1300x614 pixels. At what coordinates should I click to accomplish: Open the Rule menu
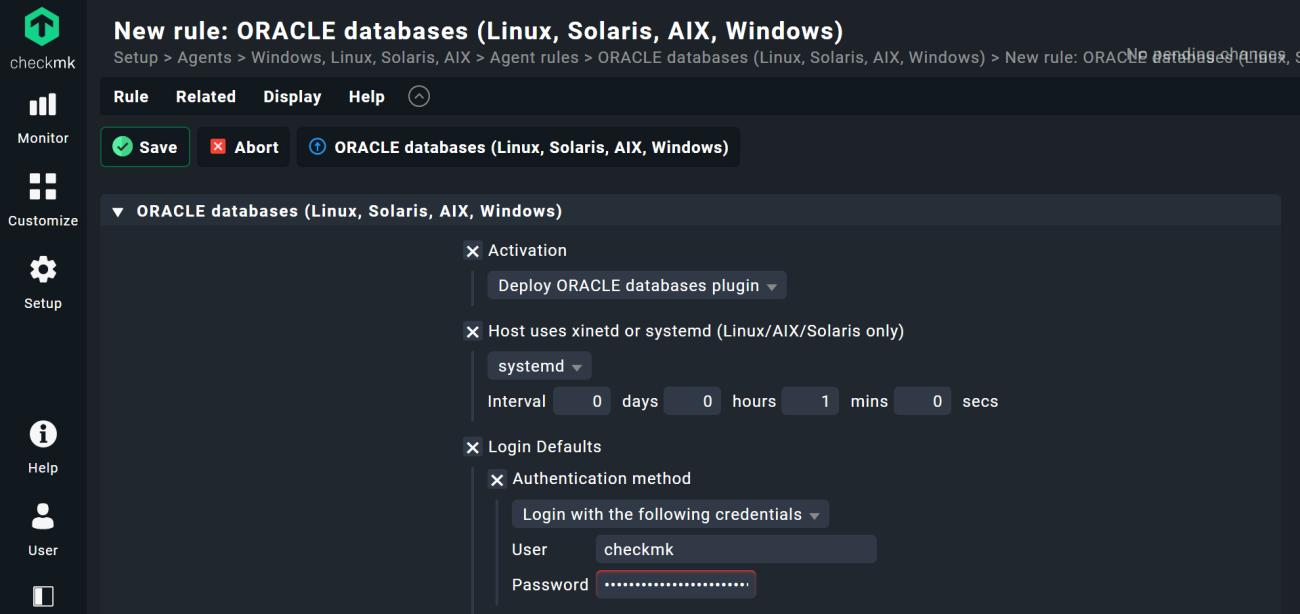131,97
